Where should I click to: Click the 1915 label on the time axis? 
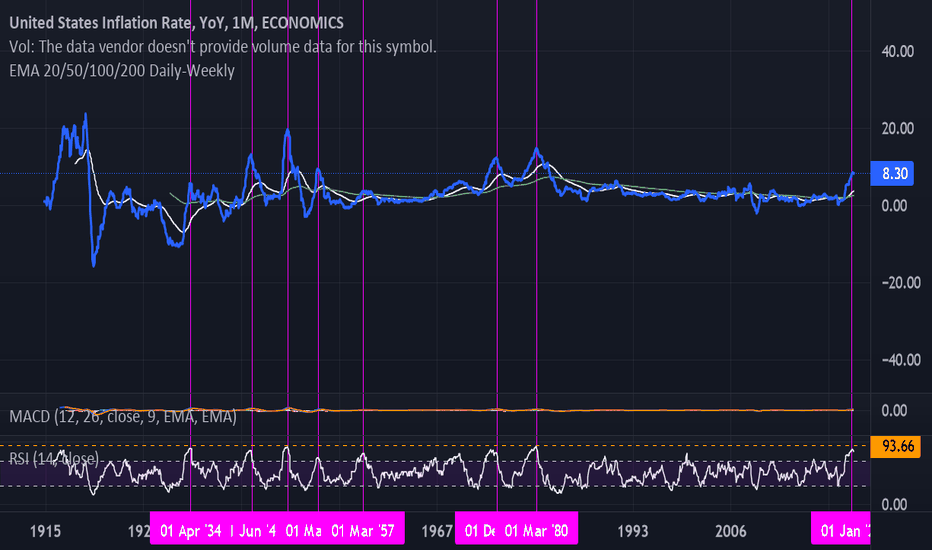pos(44,530)
